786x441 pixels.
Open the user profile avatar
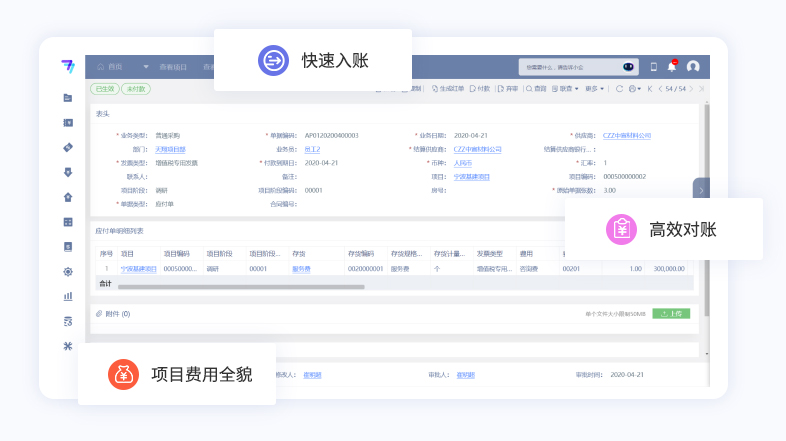pyautogui.click(x=693, y=67)
